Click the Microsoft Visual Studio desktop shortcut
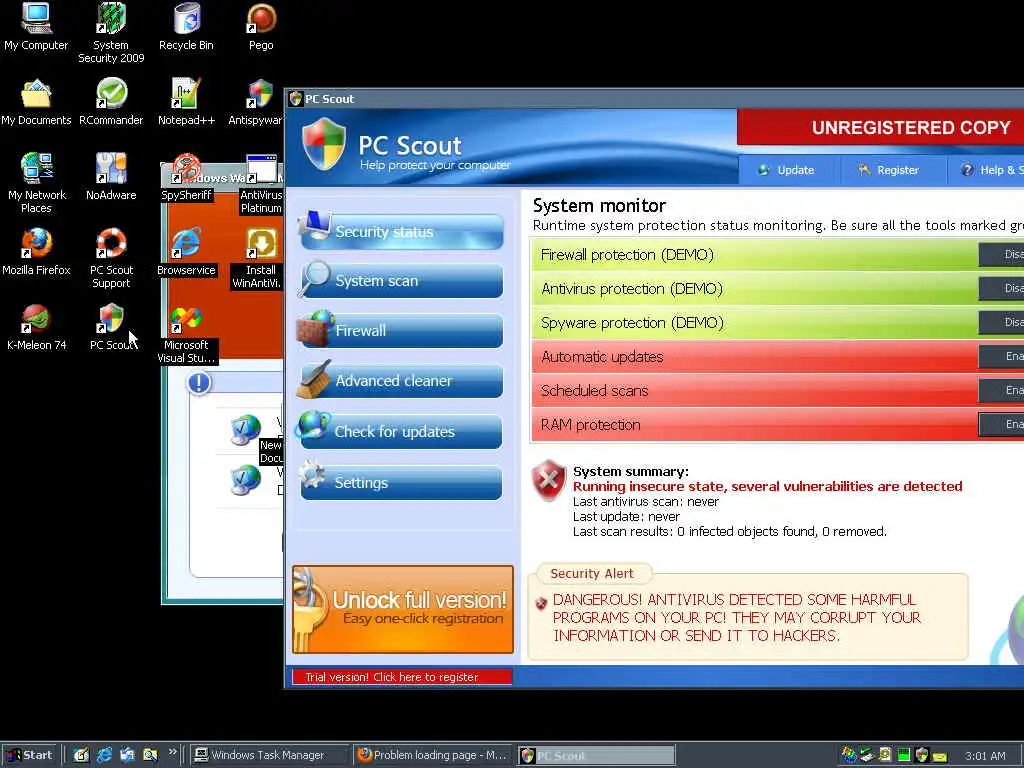1024x768 pixels. point(186,333)
